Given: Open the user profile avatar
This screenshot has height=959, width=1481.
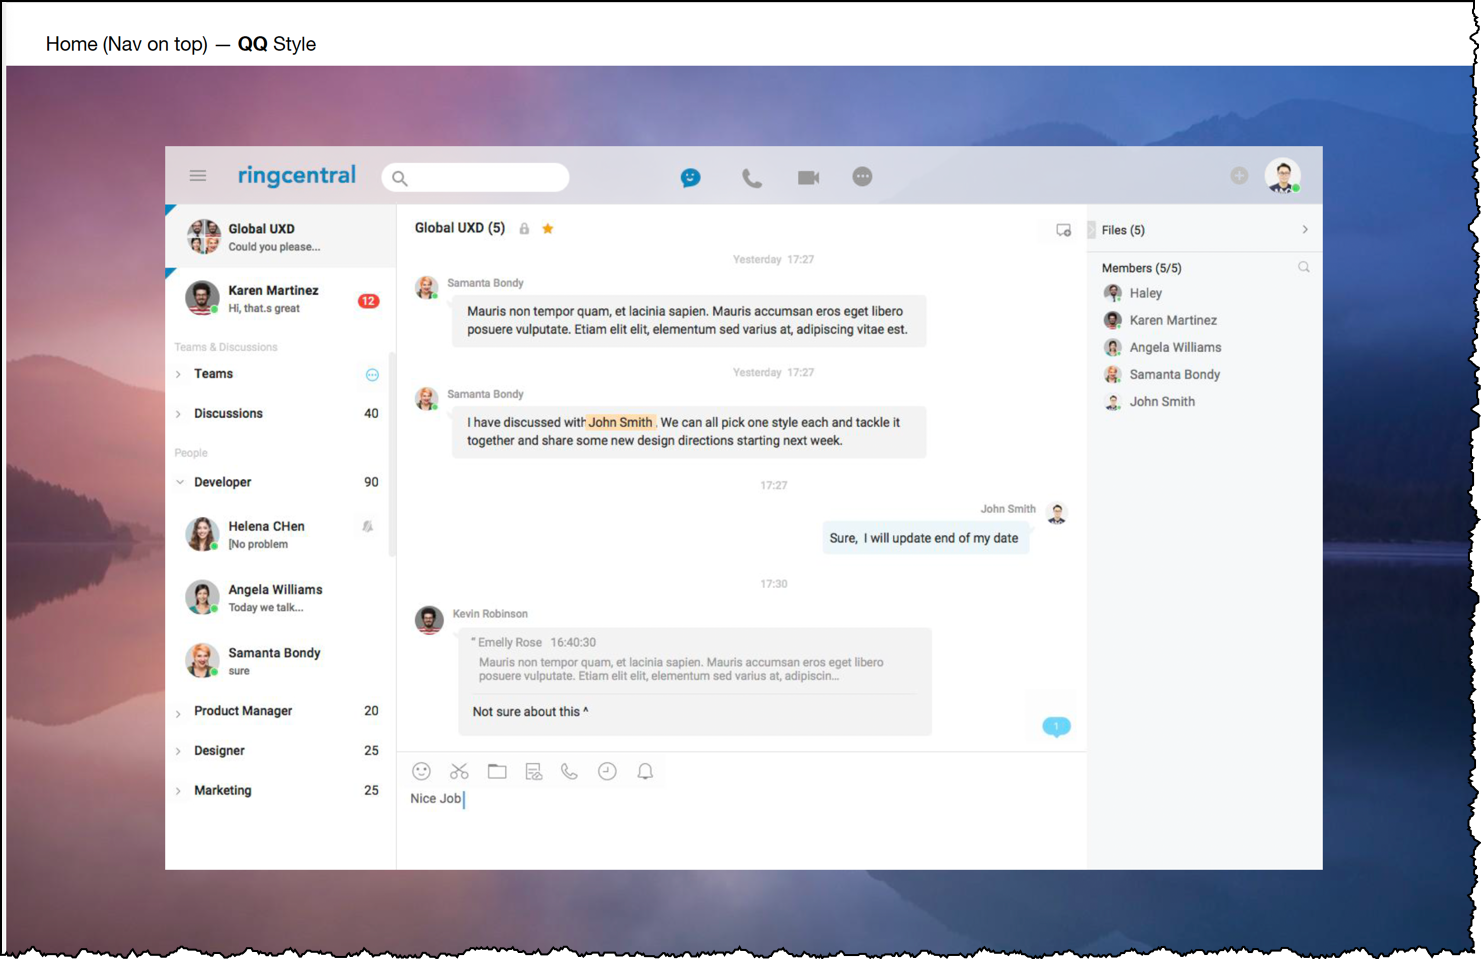Looking at the screenshot, I should [x=1283, y=175].
